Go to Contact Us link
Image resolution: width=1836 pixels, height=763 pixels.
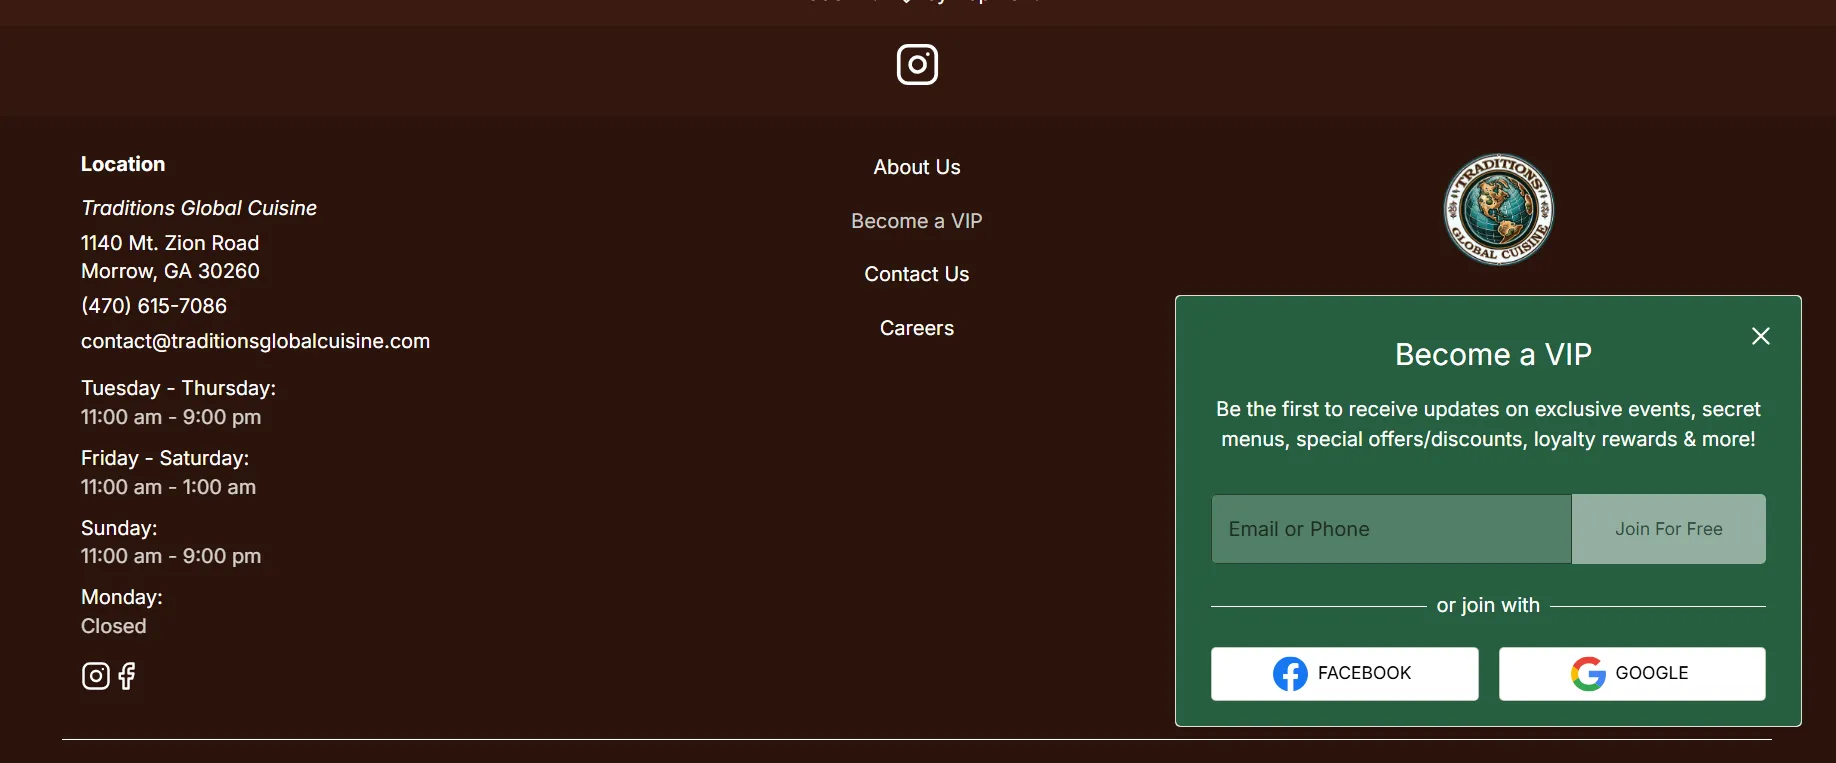916,274
